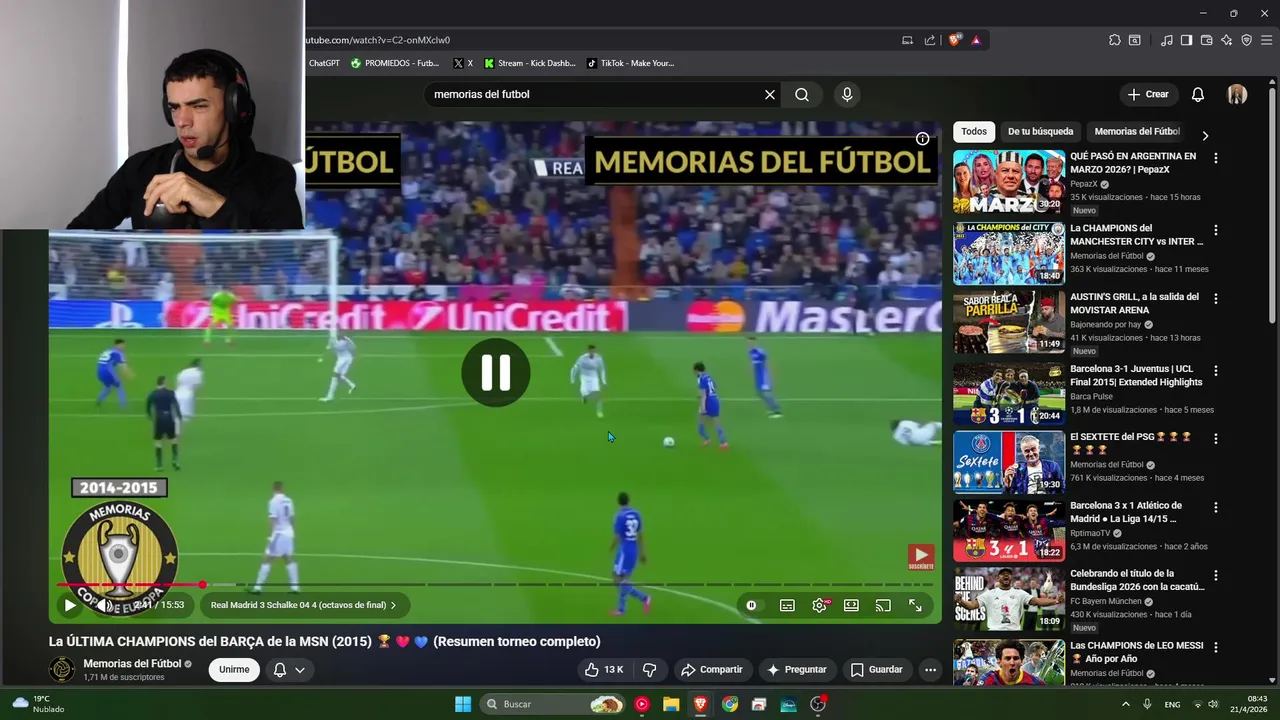Open YouTube notifications bell
This screenshot has height=720, width=1280.
pyautogui.click(x=1197, y=94)
